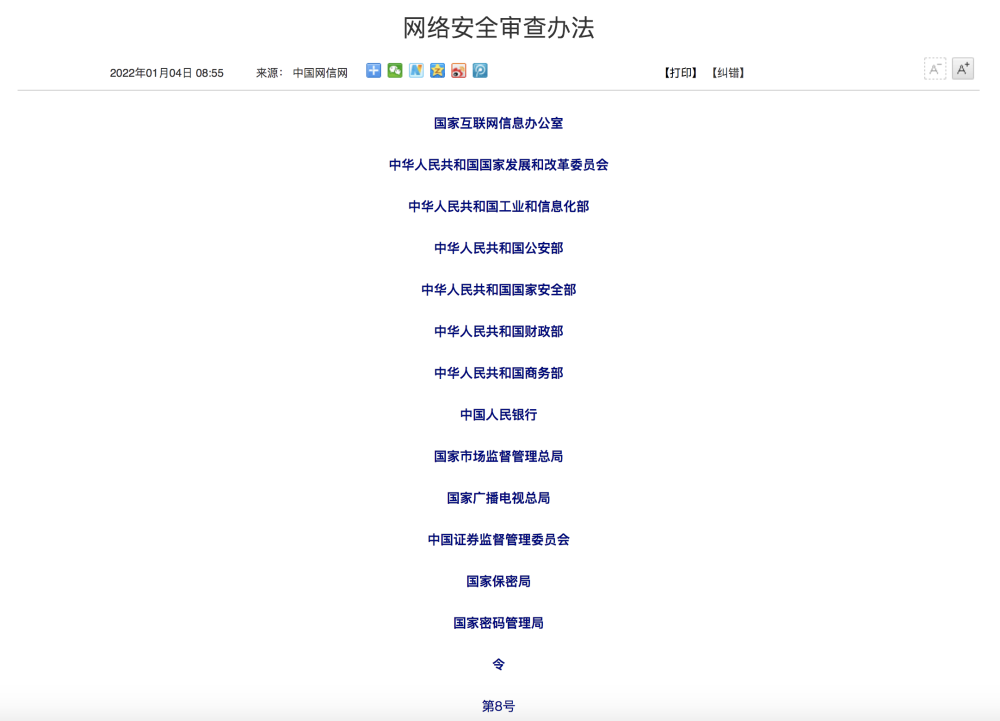Click the 【打印】 print link
This screenshot has width=1000, height=721.
pos(680,73)
